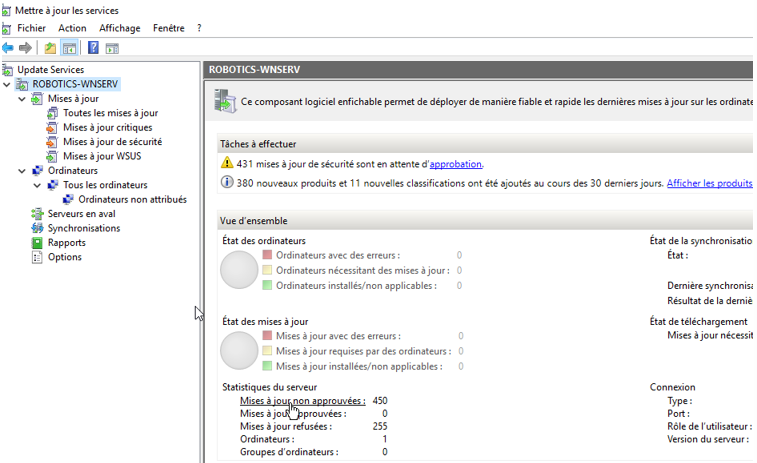
Task: Click the ROBOTICS-WNSERV server icon in tree
Action: click(x=22, y=84)
